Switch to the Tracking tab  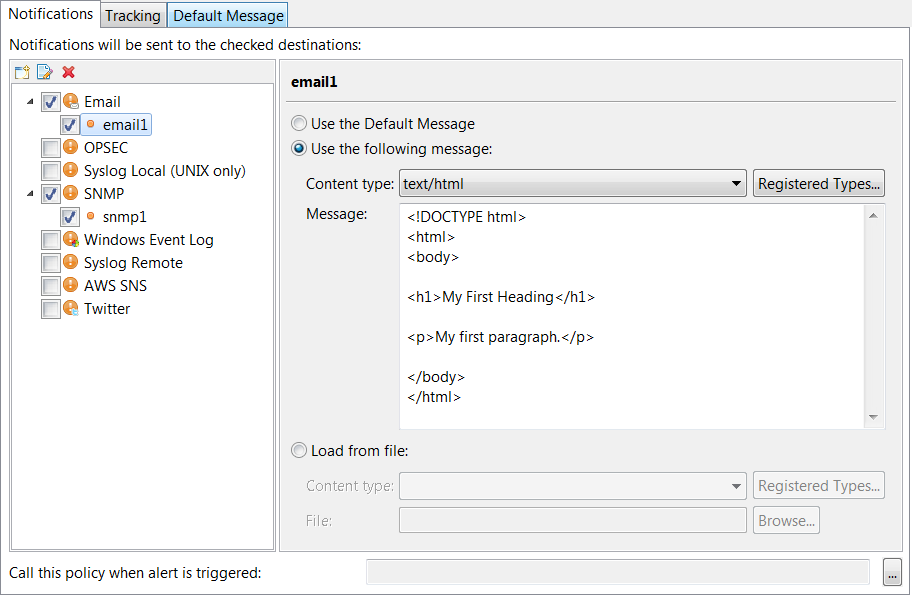tap(133, 16)
